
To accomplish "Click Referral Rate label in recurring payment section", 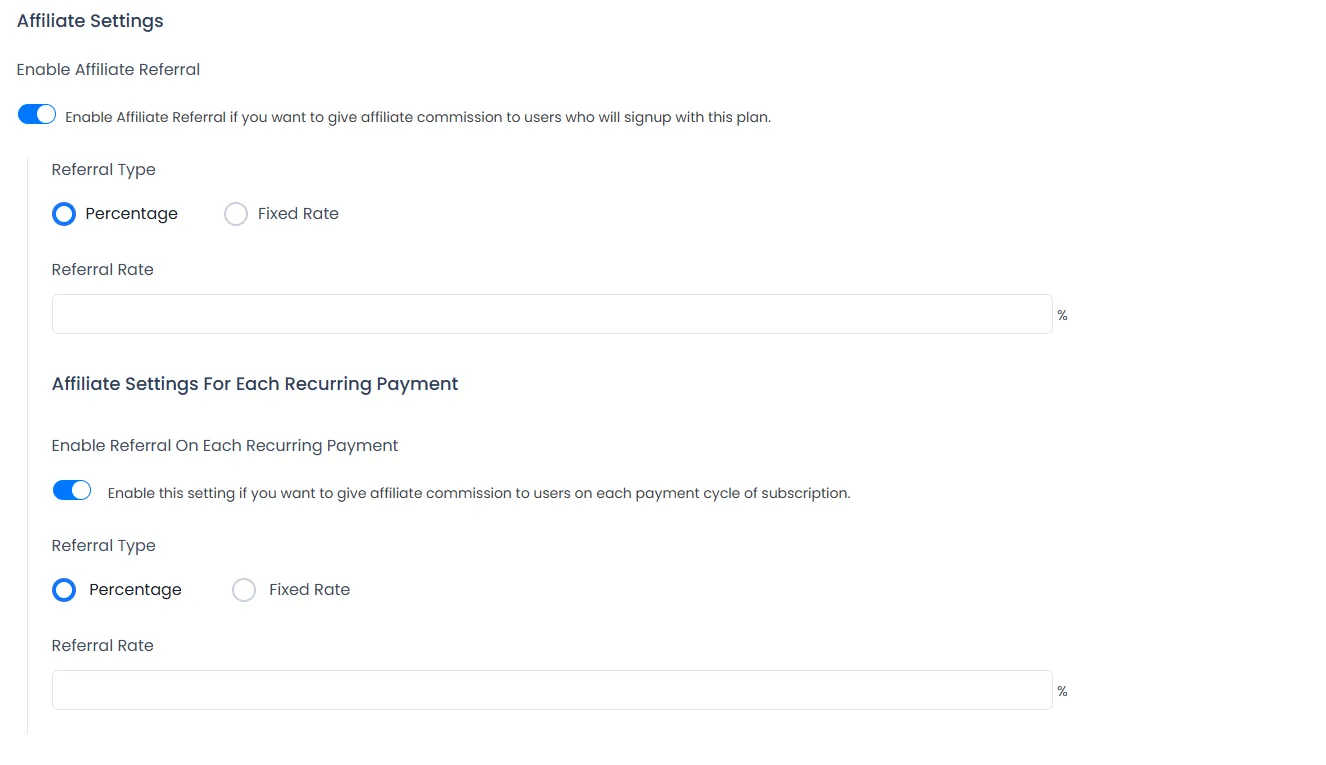I will (103, 646).
